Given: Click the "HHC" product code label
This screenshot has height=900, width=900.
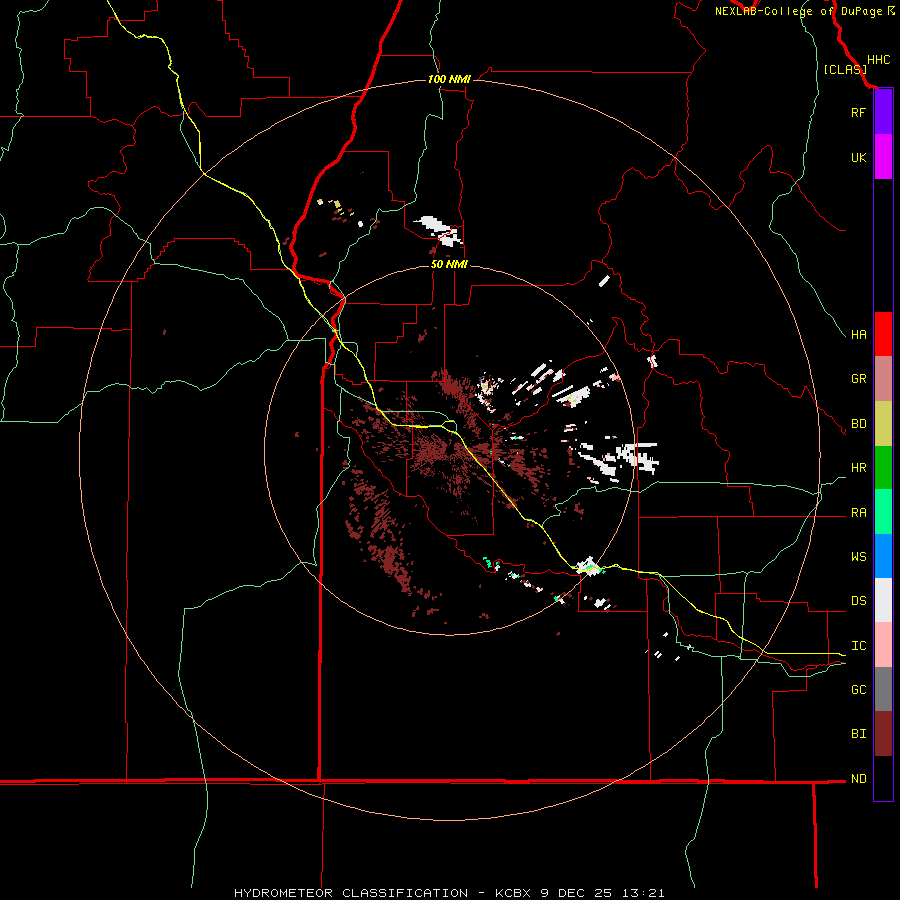Looking at the screenshot, I should pyautogui.click(x=878, y=60).
